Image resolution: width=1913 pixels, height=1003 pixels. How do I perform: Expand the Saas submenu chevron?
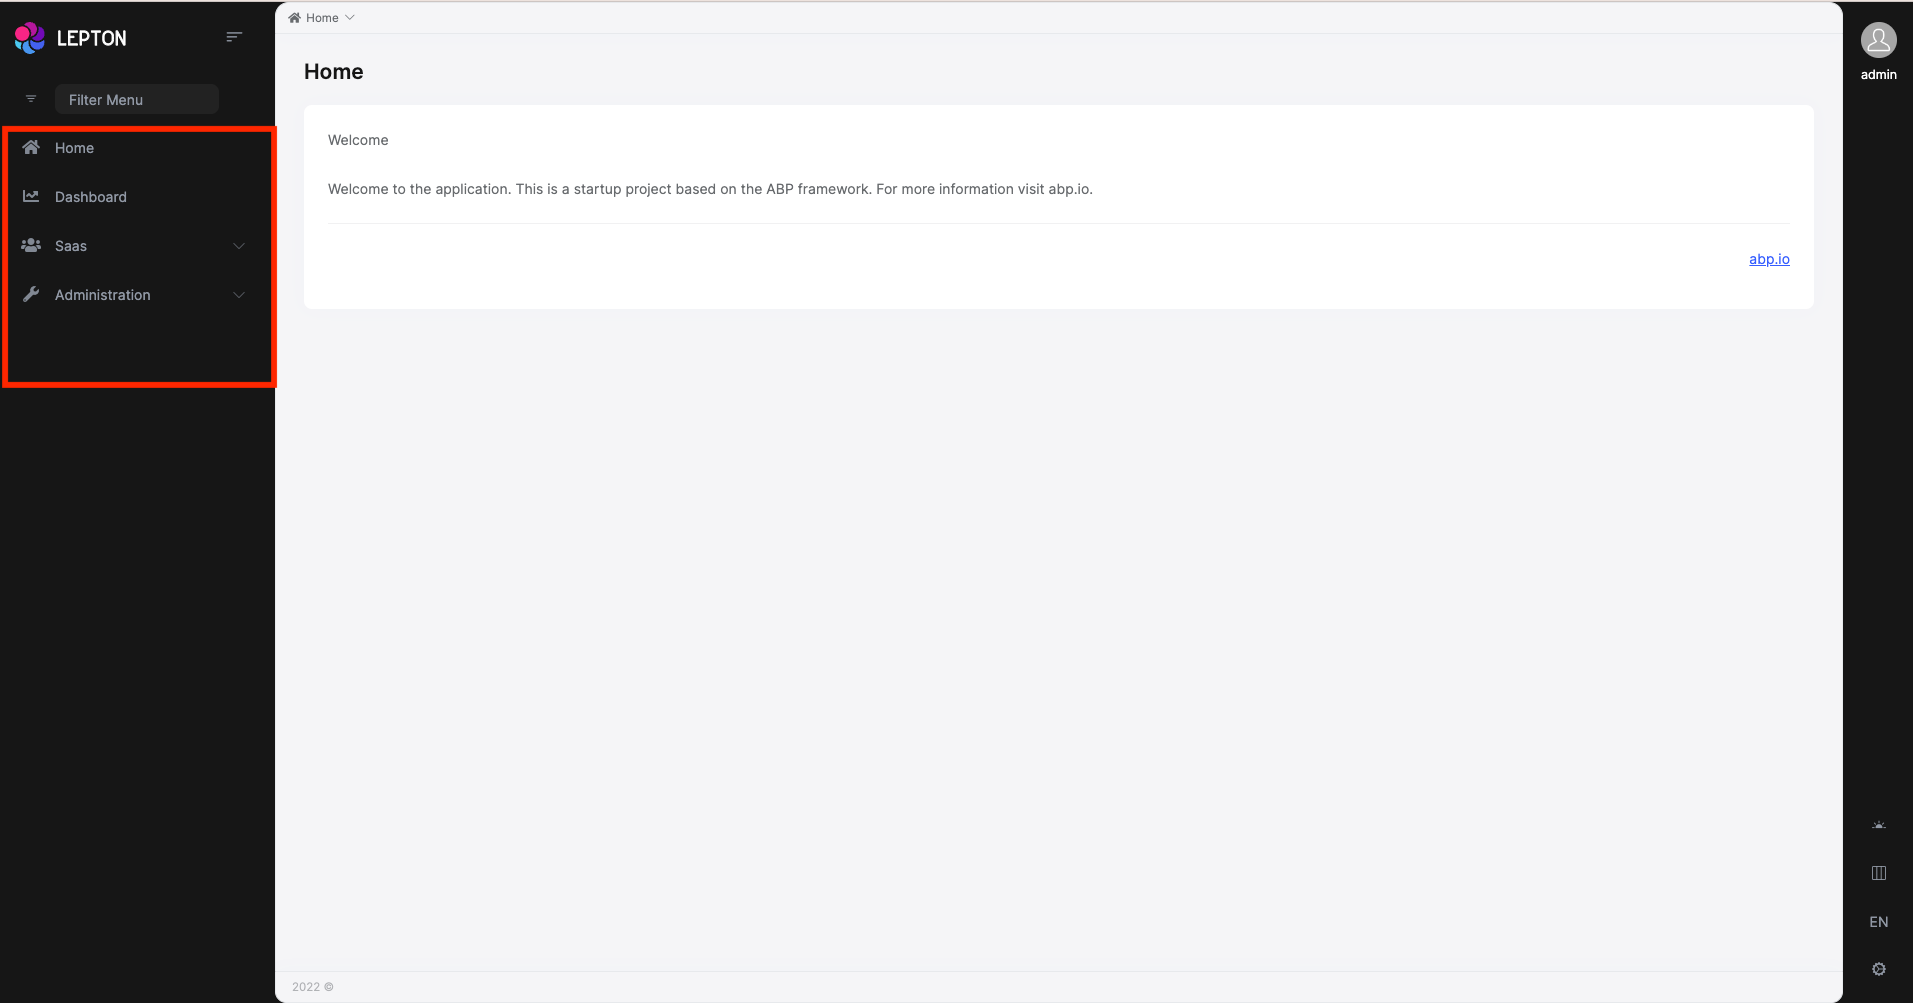pos(239,246)
